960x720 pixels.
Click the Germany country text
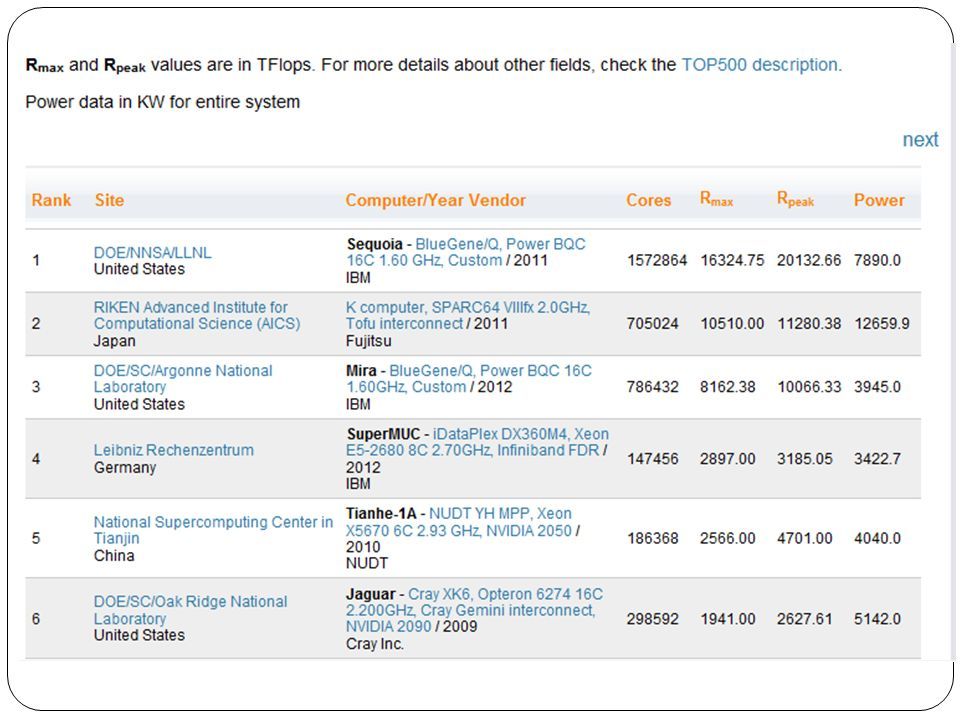click(x=125, y=468)
